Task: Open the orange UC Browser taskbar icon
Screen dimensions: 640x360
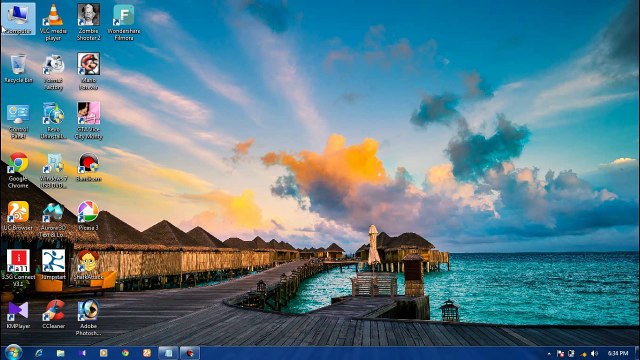Action: click(x=147, y=353)
